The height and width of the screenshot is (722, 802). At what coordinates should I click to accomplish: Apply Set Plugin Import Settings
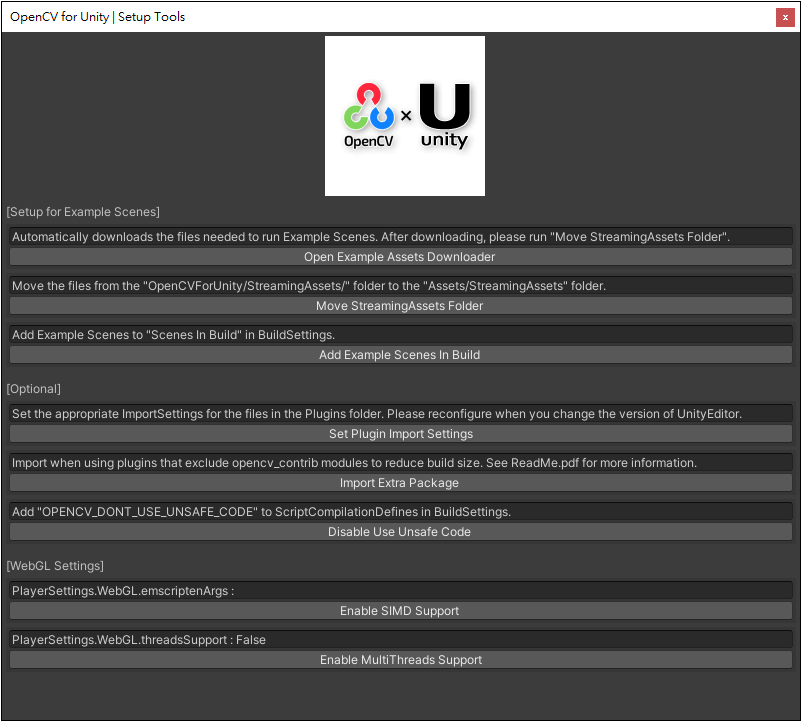pyautogui.click(x=400, y=434)
